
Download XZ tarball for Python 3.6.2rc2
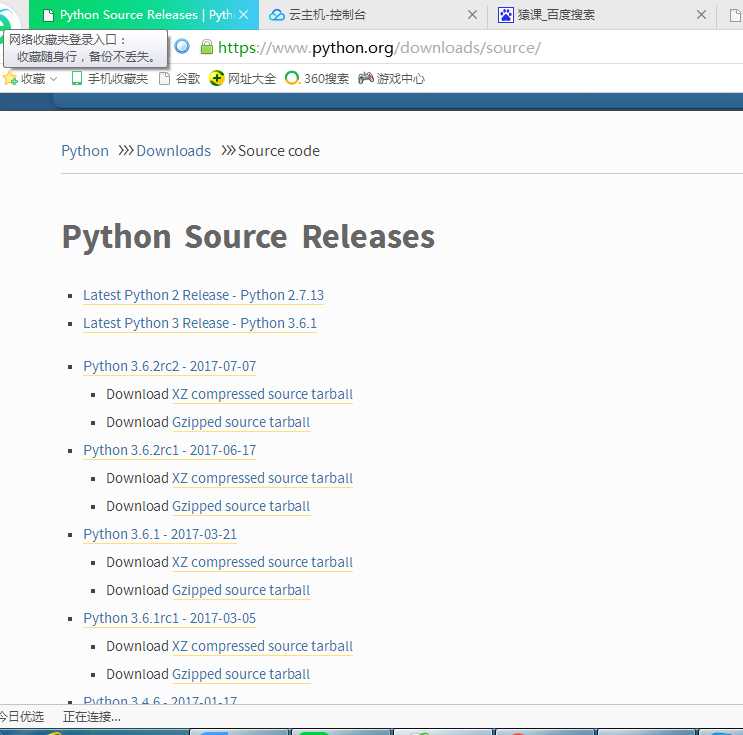263,394
